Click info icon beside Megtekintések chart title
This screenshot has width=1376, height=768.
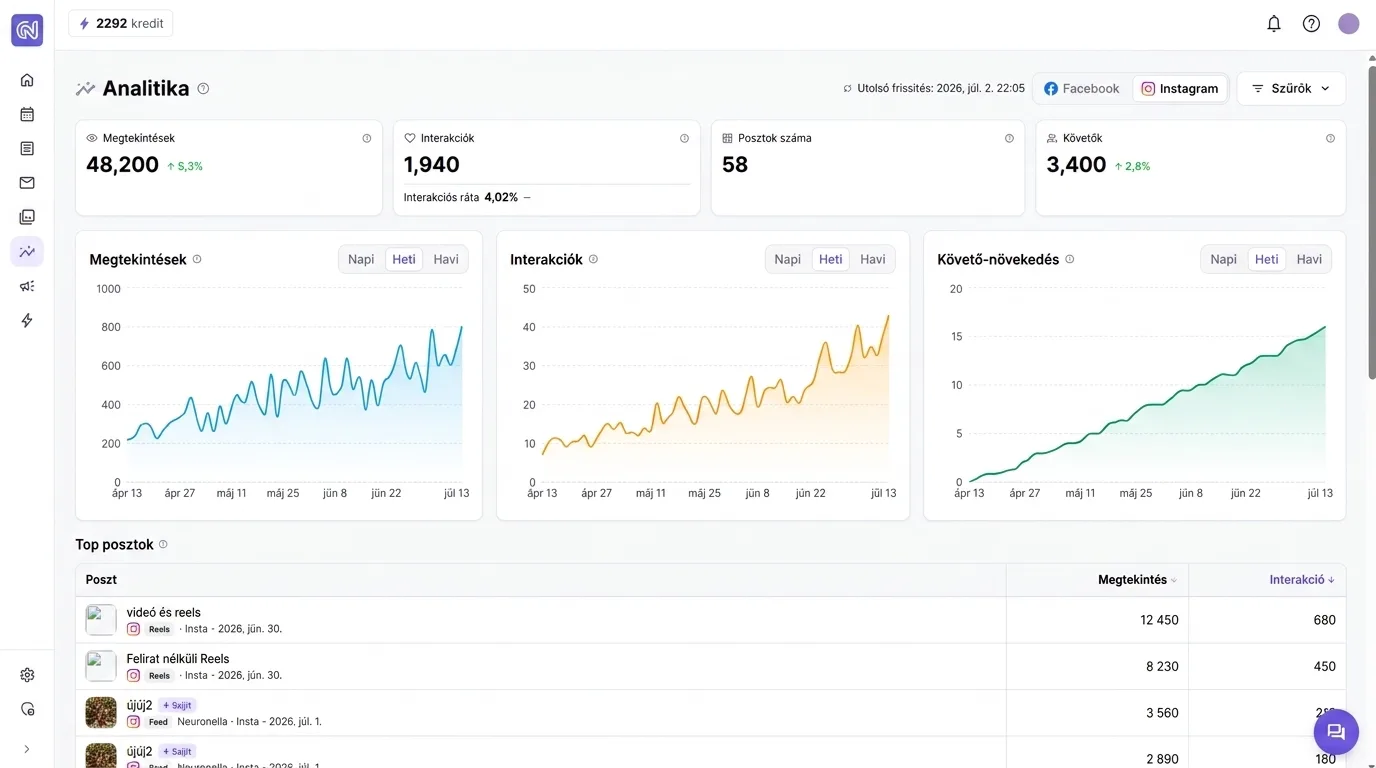click(197, 259)
